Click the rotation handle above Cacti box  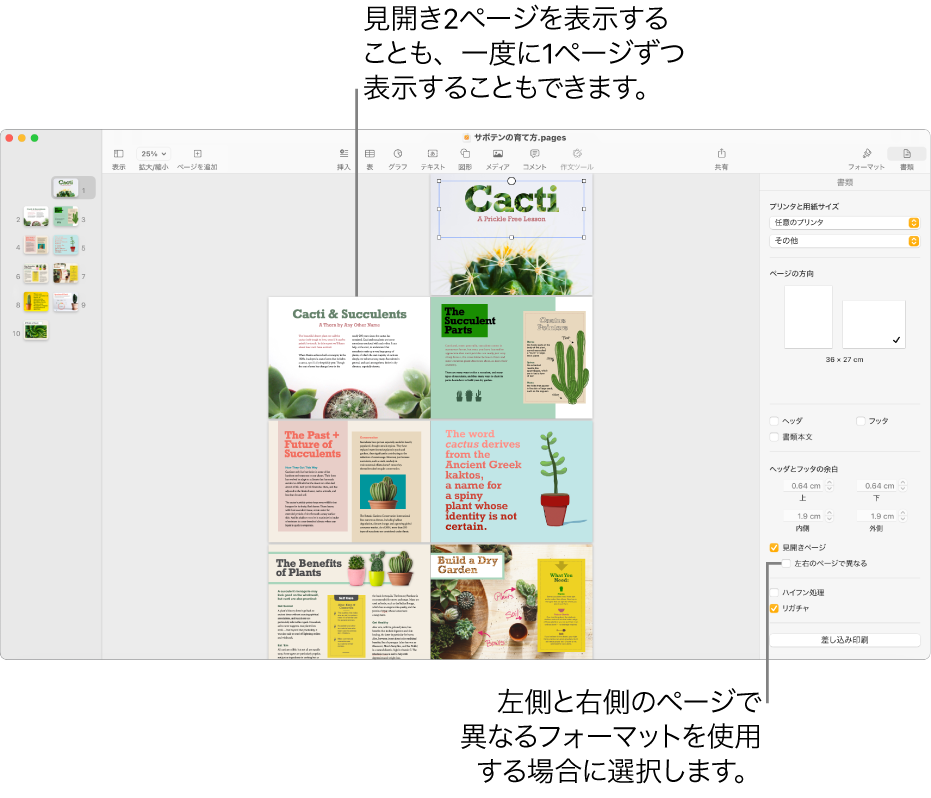[511, 180]
